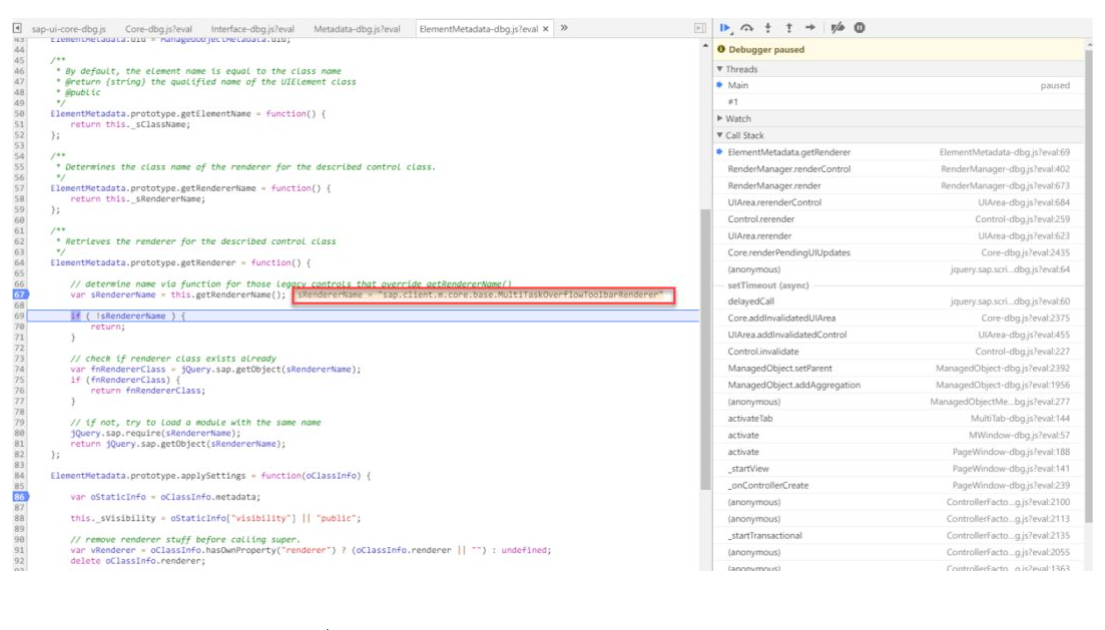Click the jQuery.sap.require(sRendererName) line
The width and height of the screenshot is (1105, 630).
coord(155,433)
